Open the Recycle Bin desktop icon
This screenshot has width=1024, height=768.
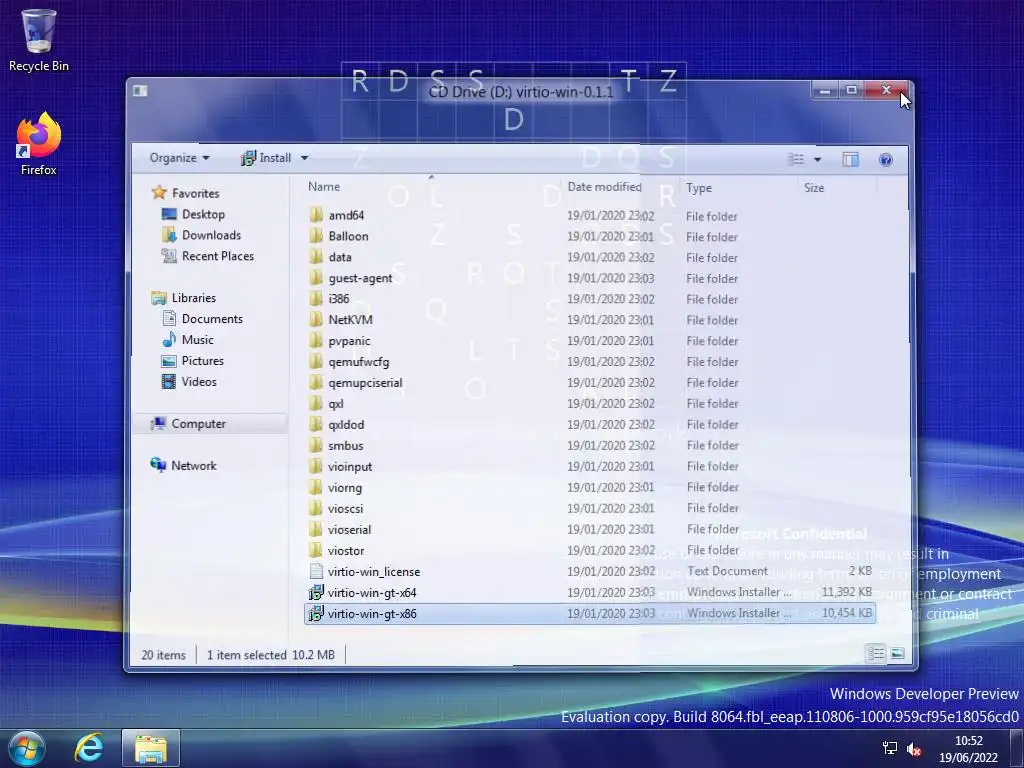39,40
